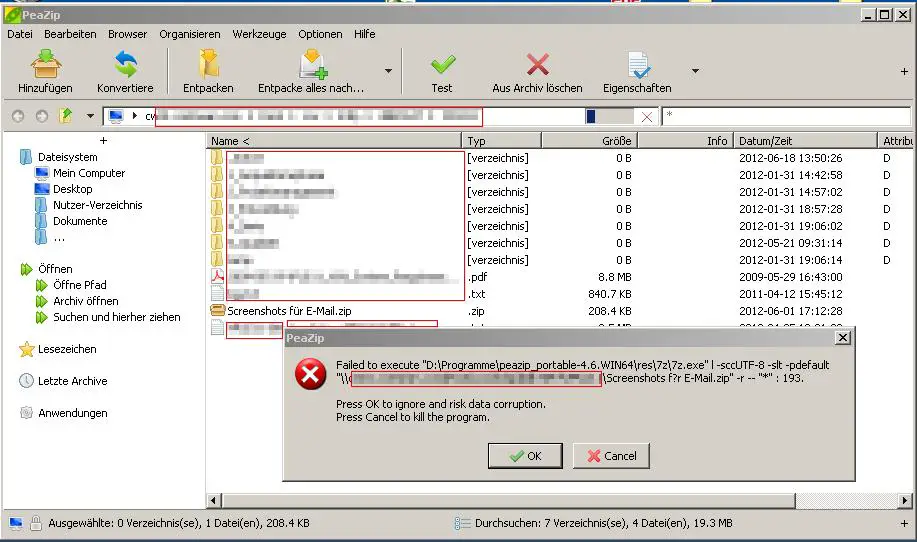The height and width of the screenshot is (542, 917).
Task: Run the archive Test checkmark
Action: (x=442, y=64)
